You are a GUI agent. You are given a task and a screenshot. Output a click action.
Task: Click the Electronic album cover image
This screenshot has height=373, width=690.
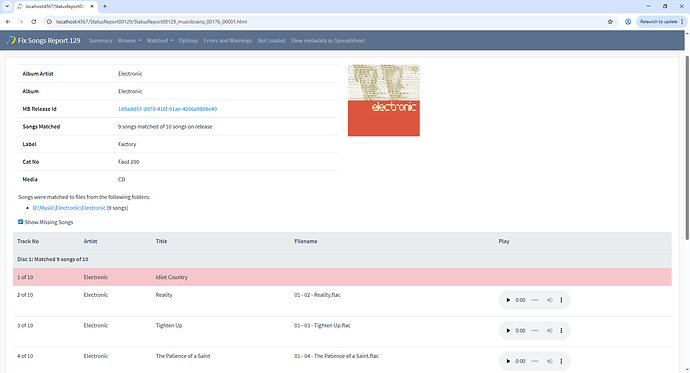pos(384,100)
